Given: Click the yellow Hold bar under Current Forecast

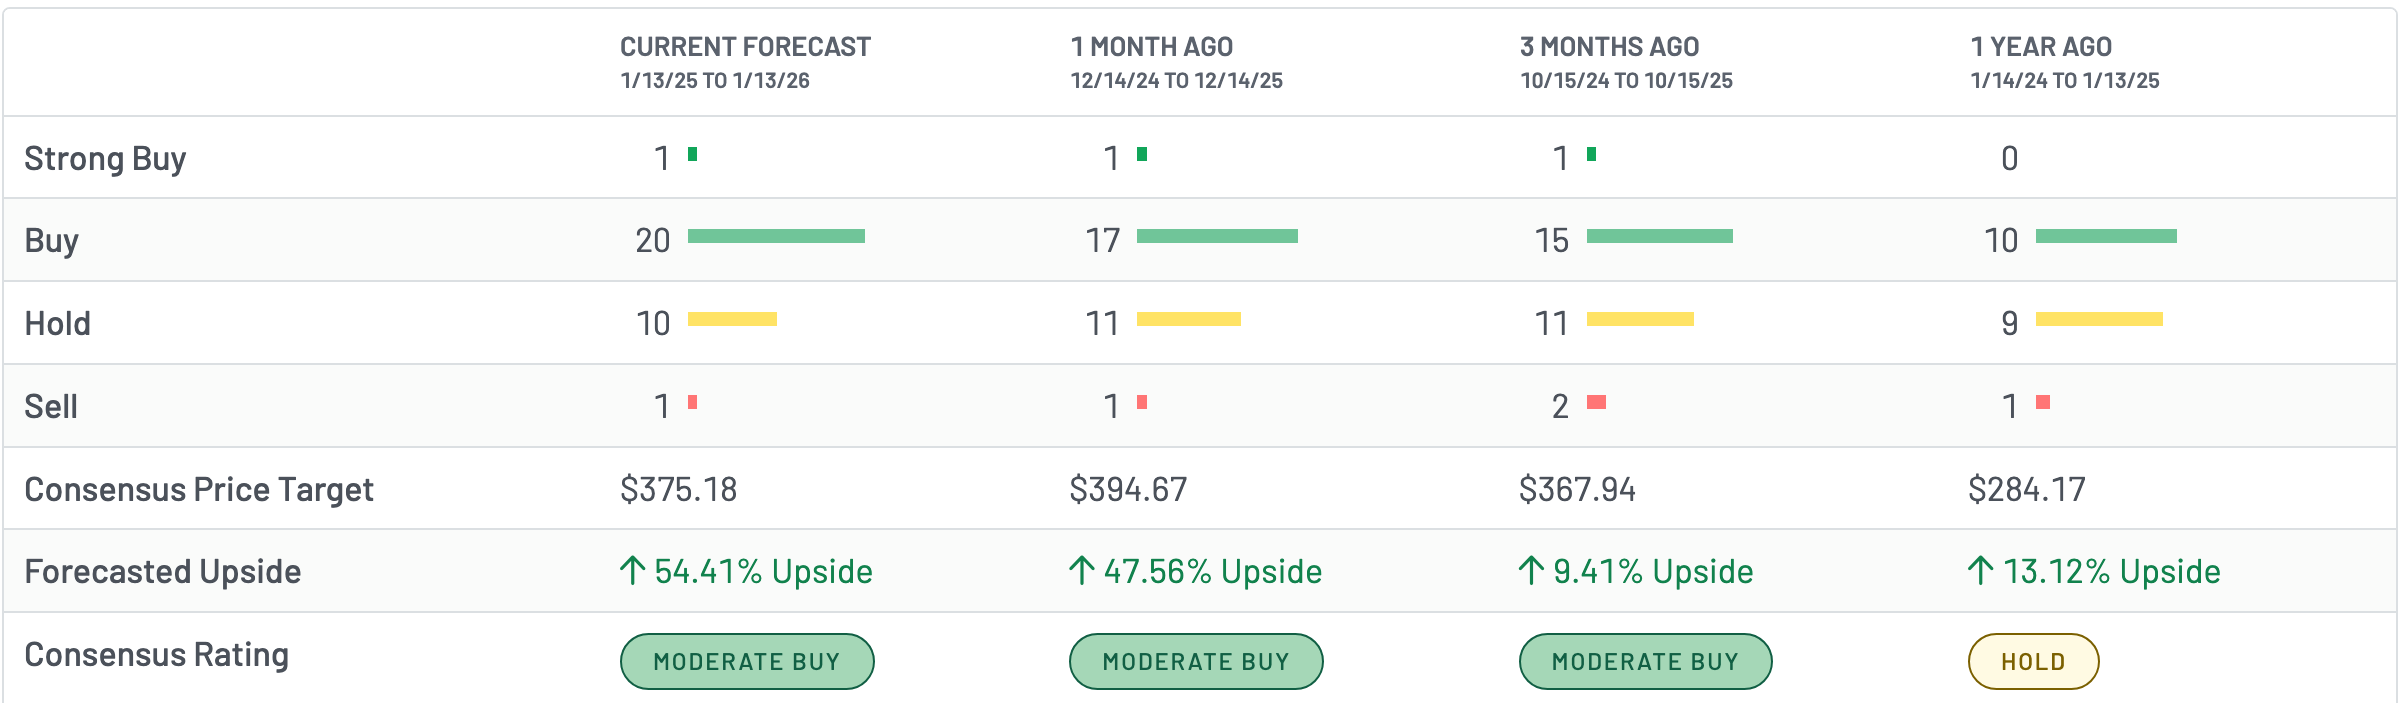Looking at the screenshot, I should coord(732,319).
